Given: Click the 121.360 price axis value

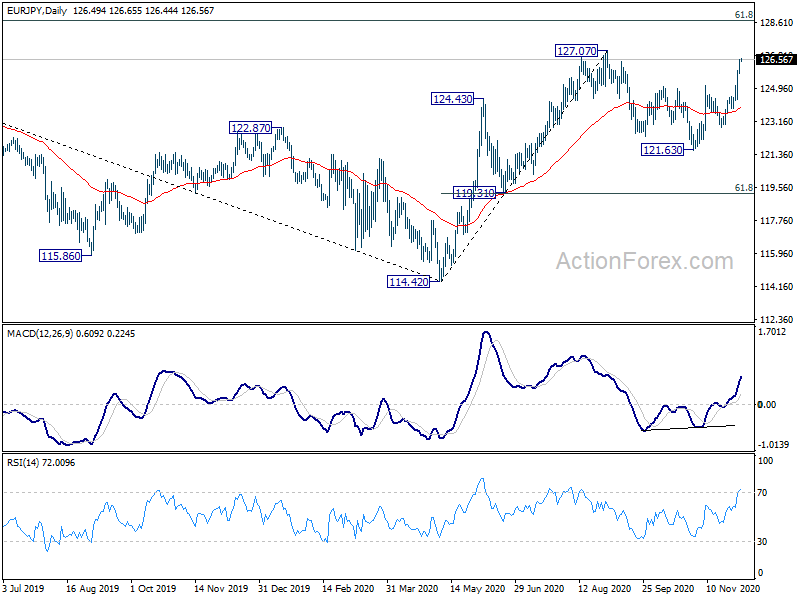Looking at the screenshot, I should [x=777, y=155].
